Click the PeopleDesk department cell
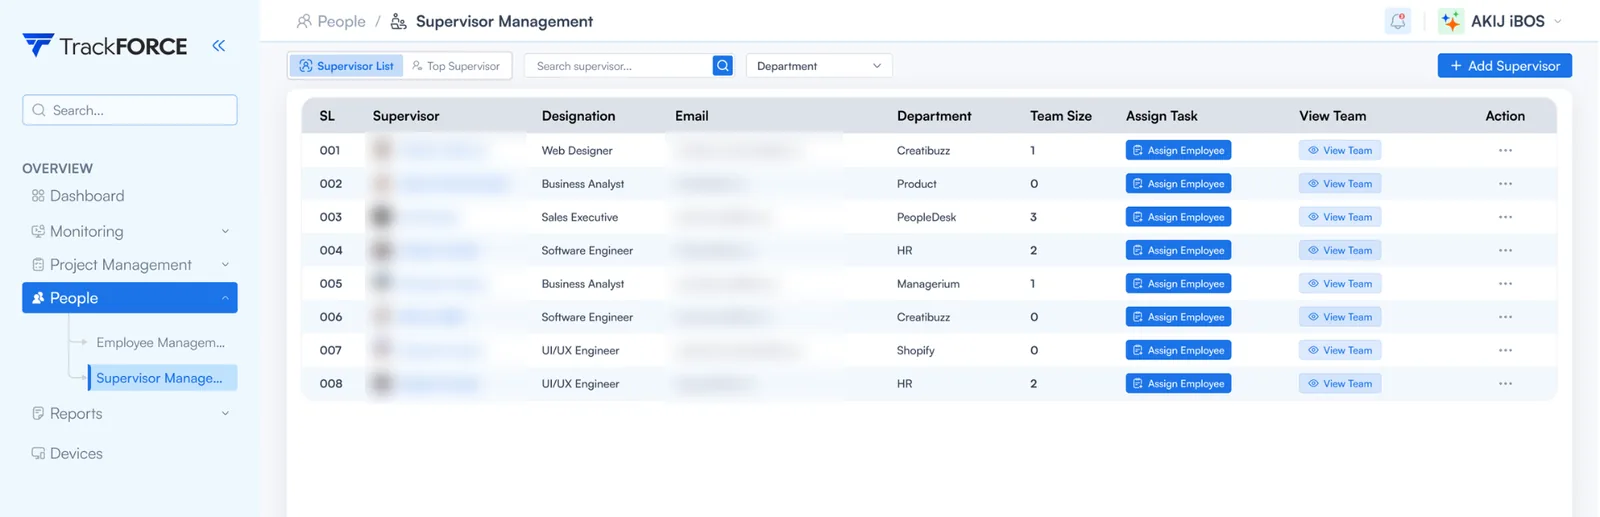Screen dimensions: 1600x517 927,217
